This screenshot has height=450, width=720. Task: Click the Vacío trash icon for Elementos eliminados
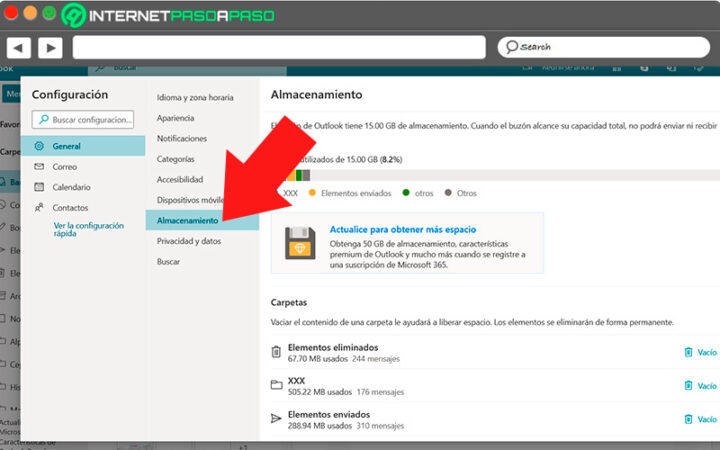click(x=688, y=352)
